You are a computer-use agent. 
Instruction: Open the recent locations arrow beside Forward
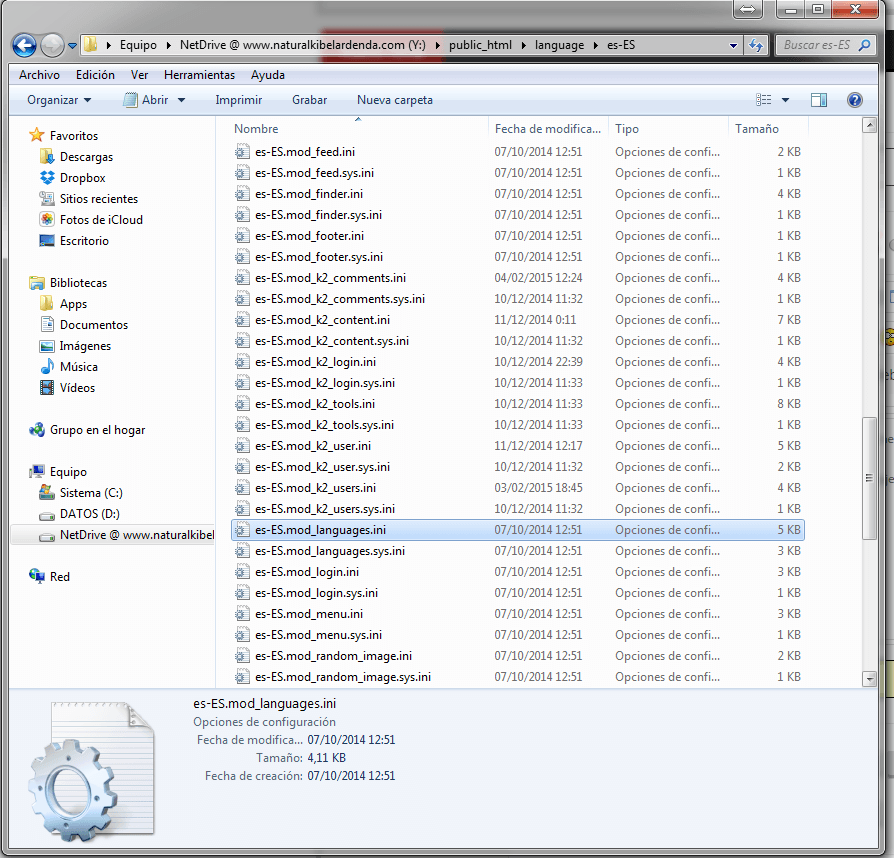point(72,46)
